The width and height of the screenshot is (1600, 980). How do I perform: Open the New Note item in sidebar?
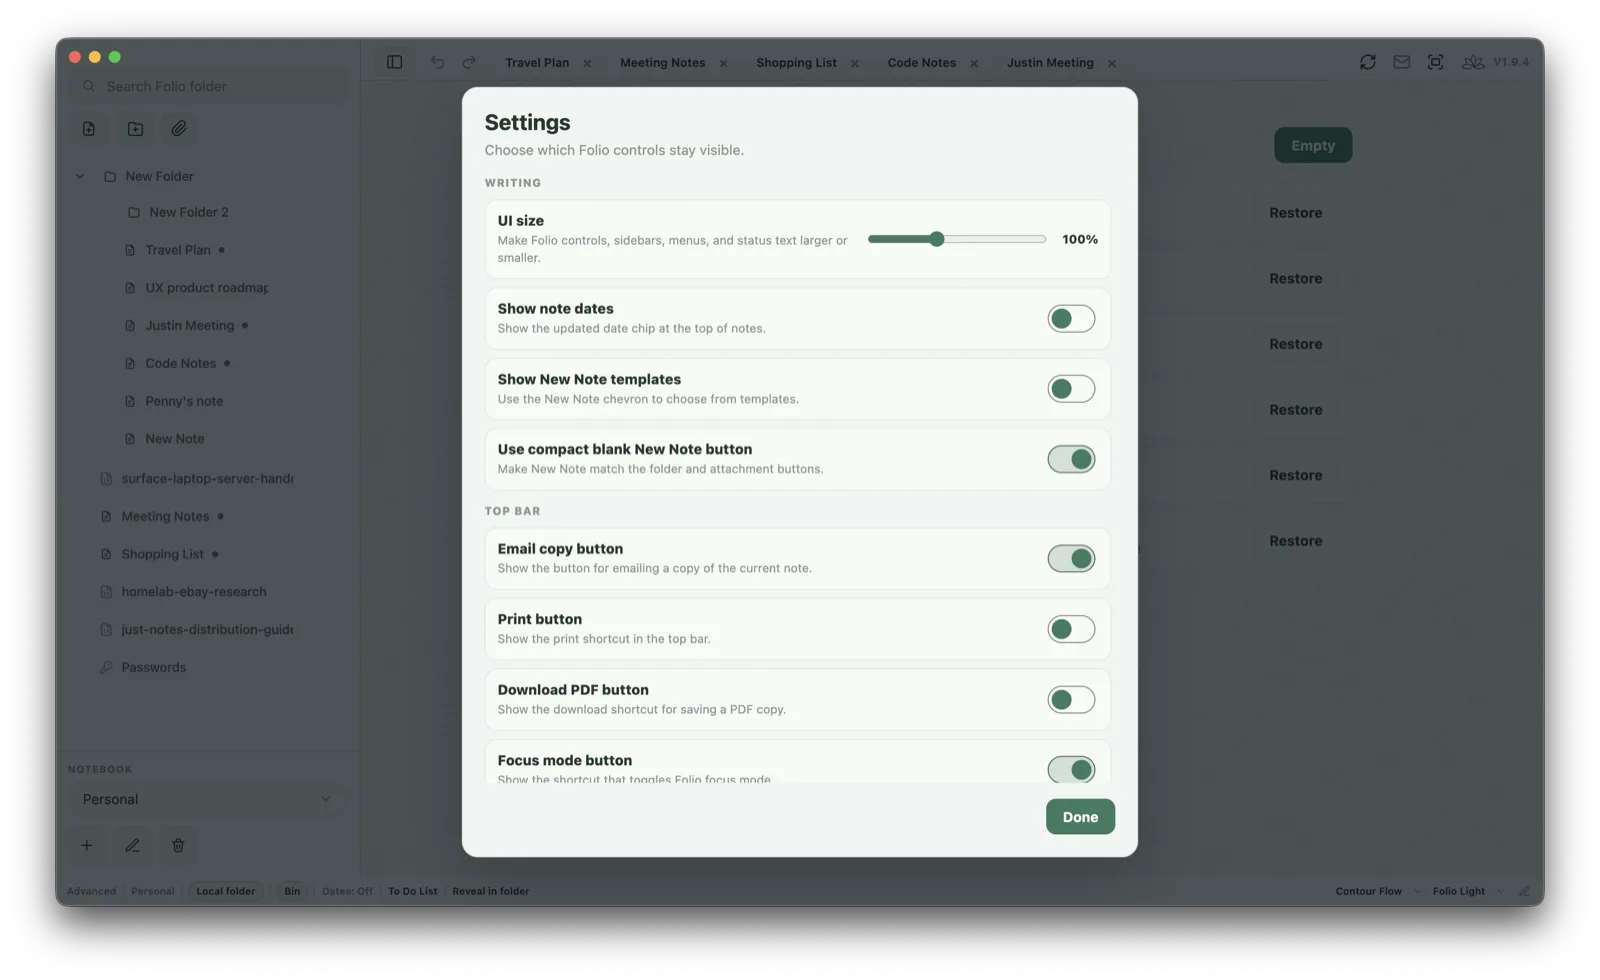(174, 439)
